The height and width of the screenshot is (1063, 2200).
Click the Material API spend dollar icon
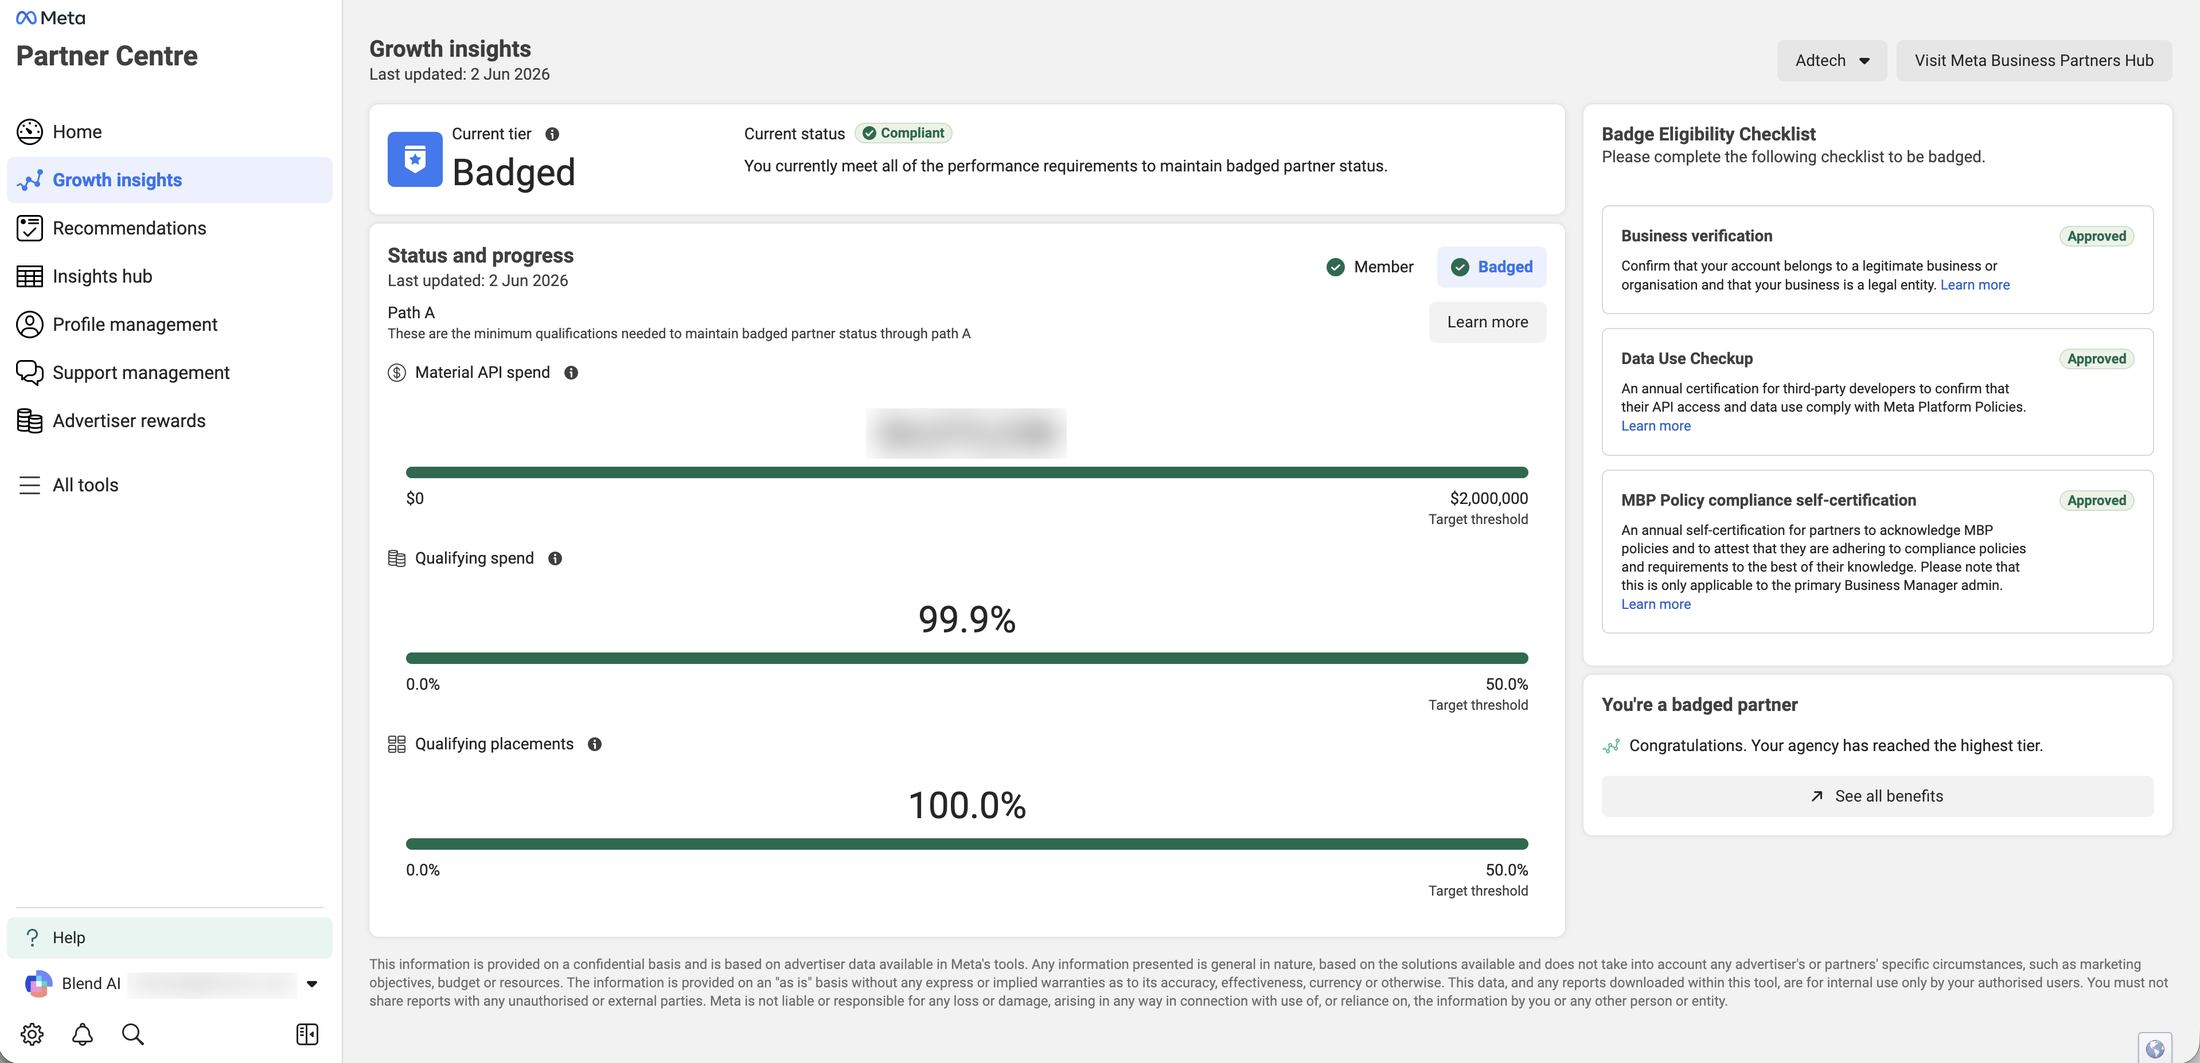coord(397,373)
